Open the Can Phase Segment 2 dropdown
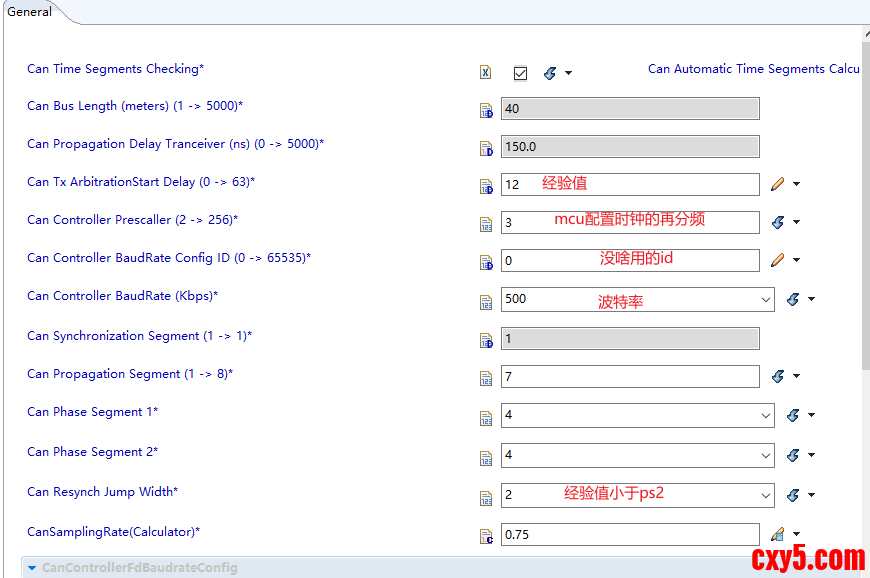 click(x=765, y=455)
